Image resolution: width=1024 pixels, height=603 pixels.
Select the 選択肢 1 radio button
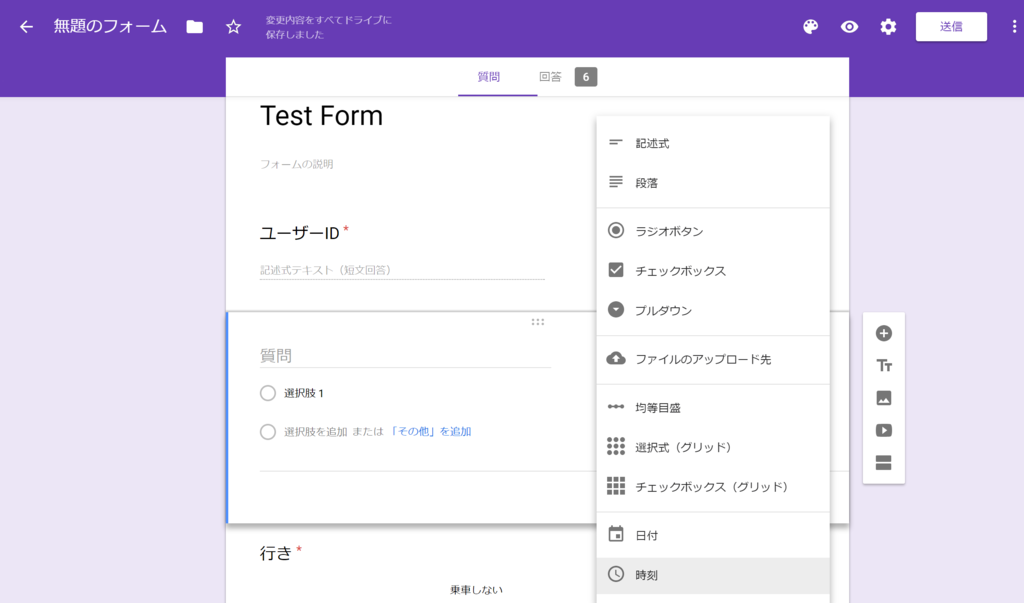click(x=267, y=393)
